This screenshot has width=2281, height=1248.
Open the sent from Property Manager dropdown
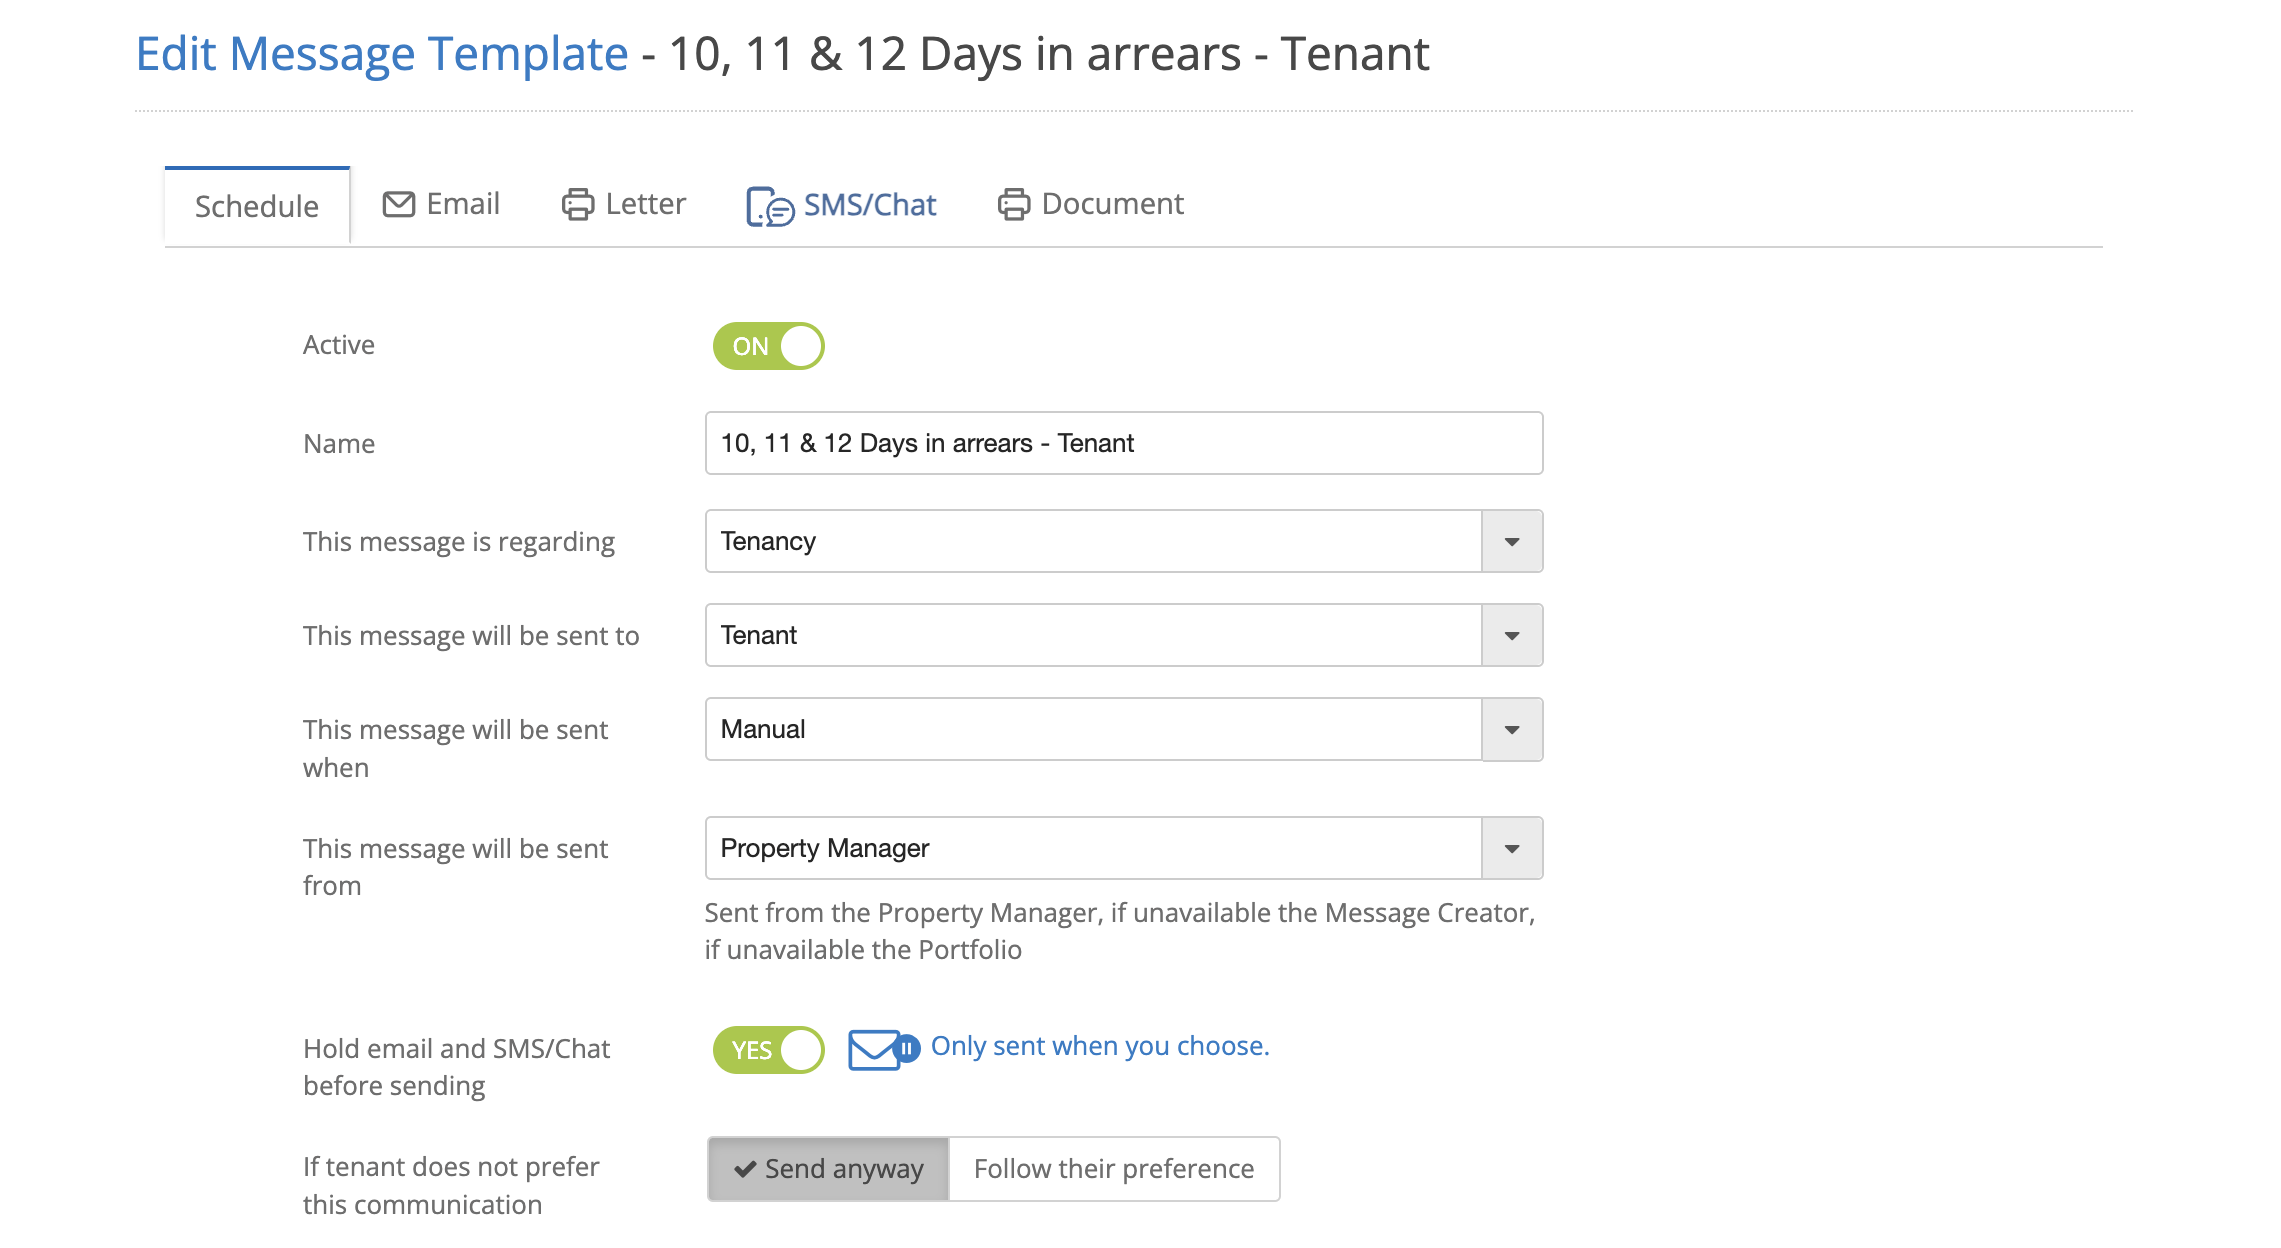click(x=1124, y=848)
